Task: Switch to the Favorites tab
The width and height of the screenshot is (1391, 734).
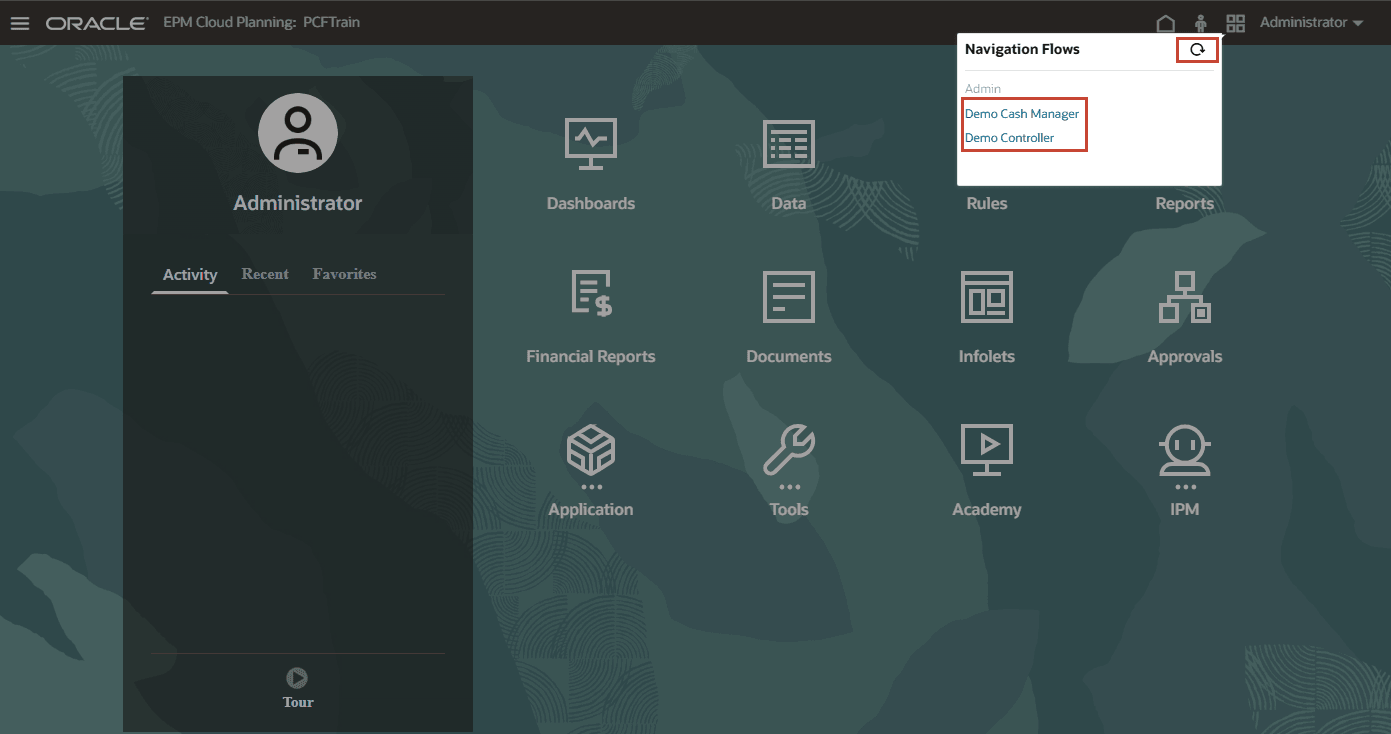Action: coord(344,273)
